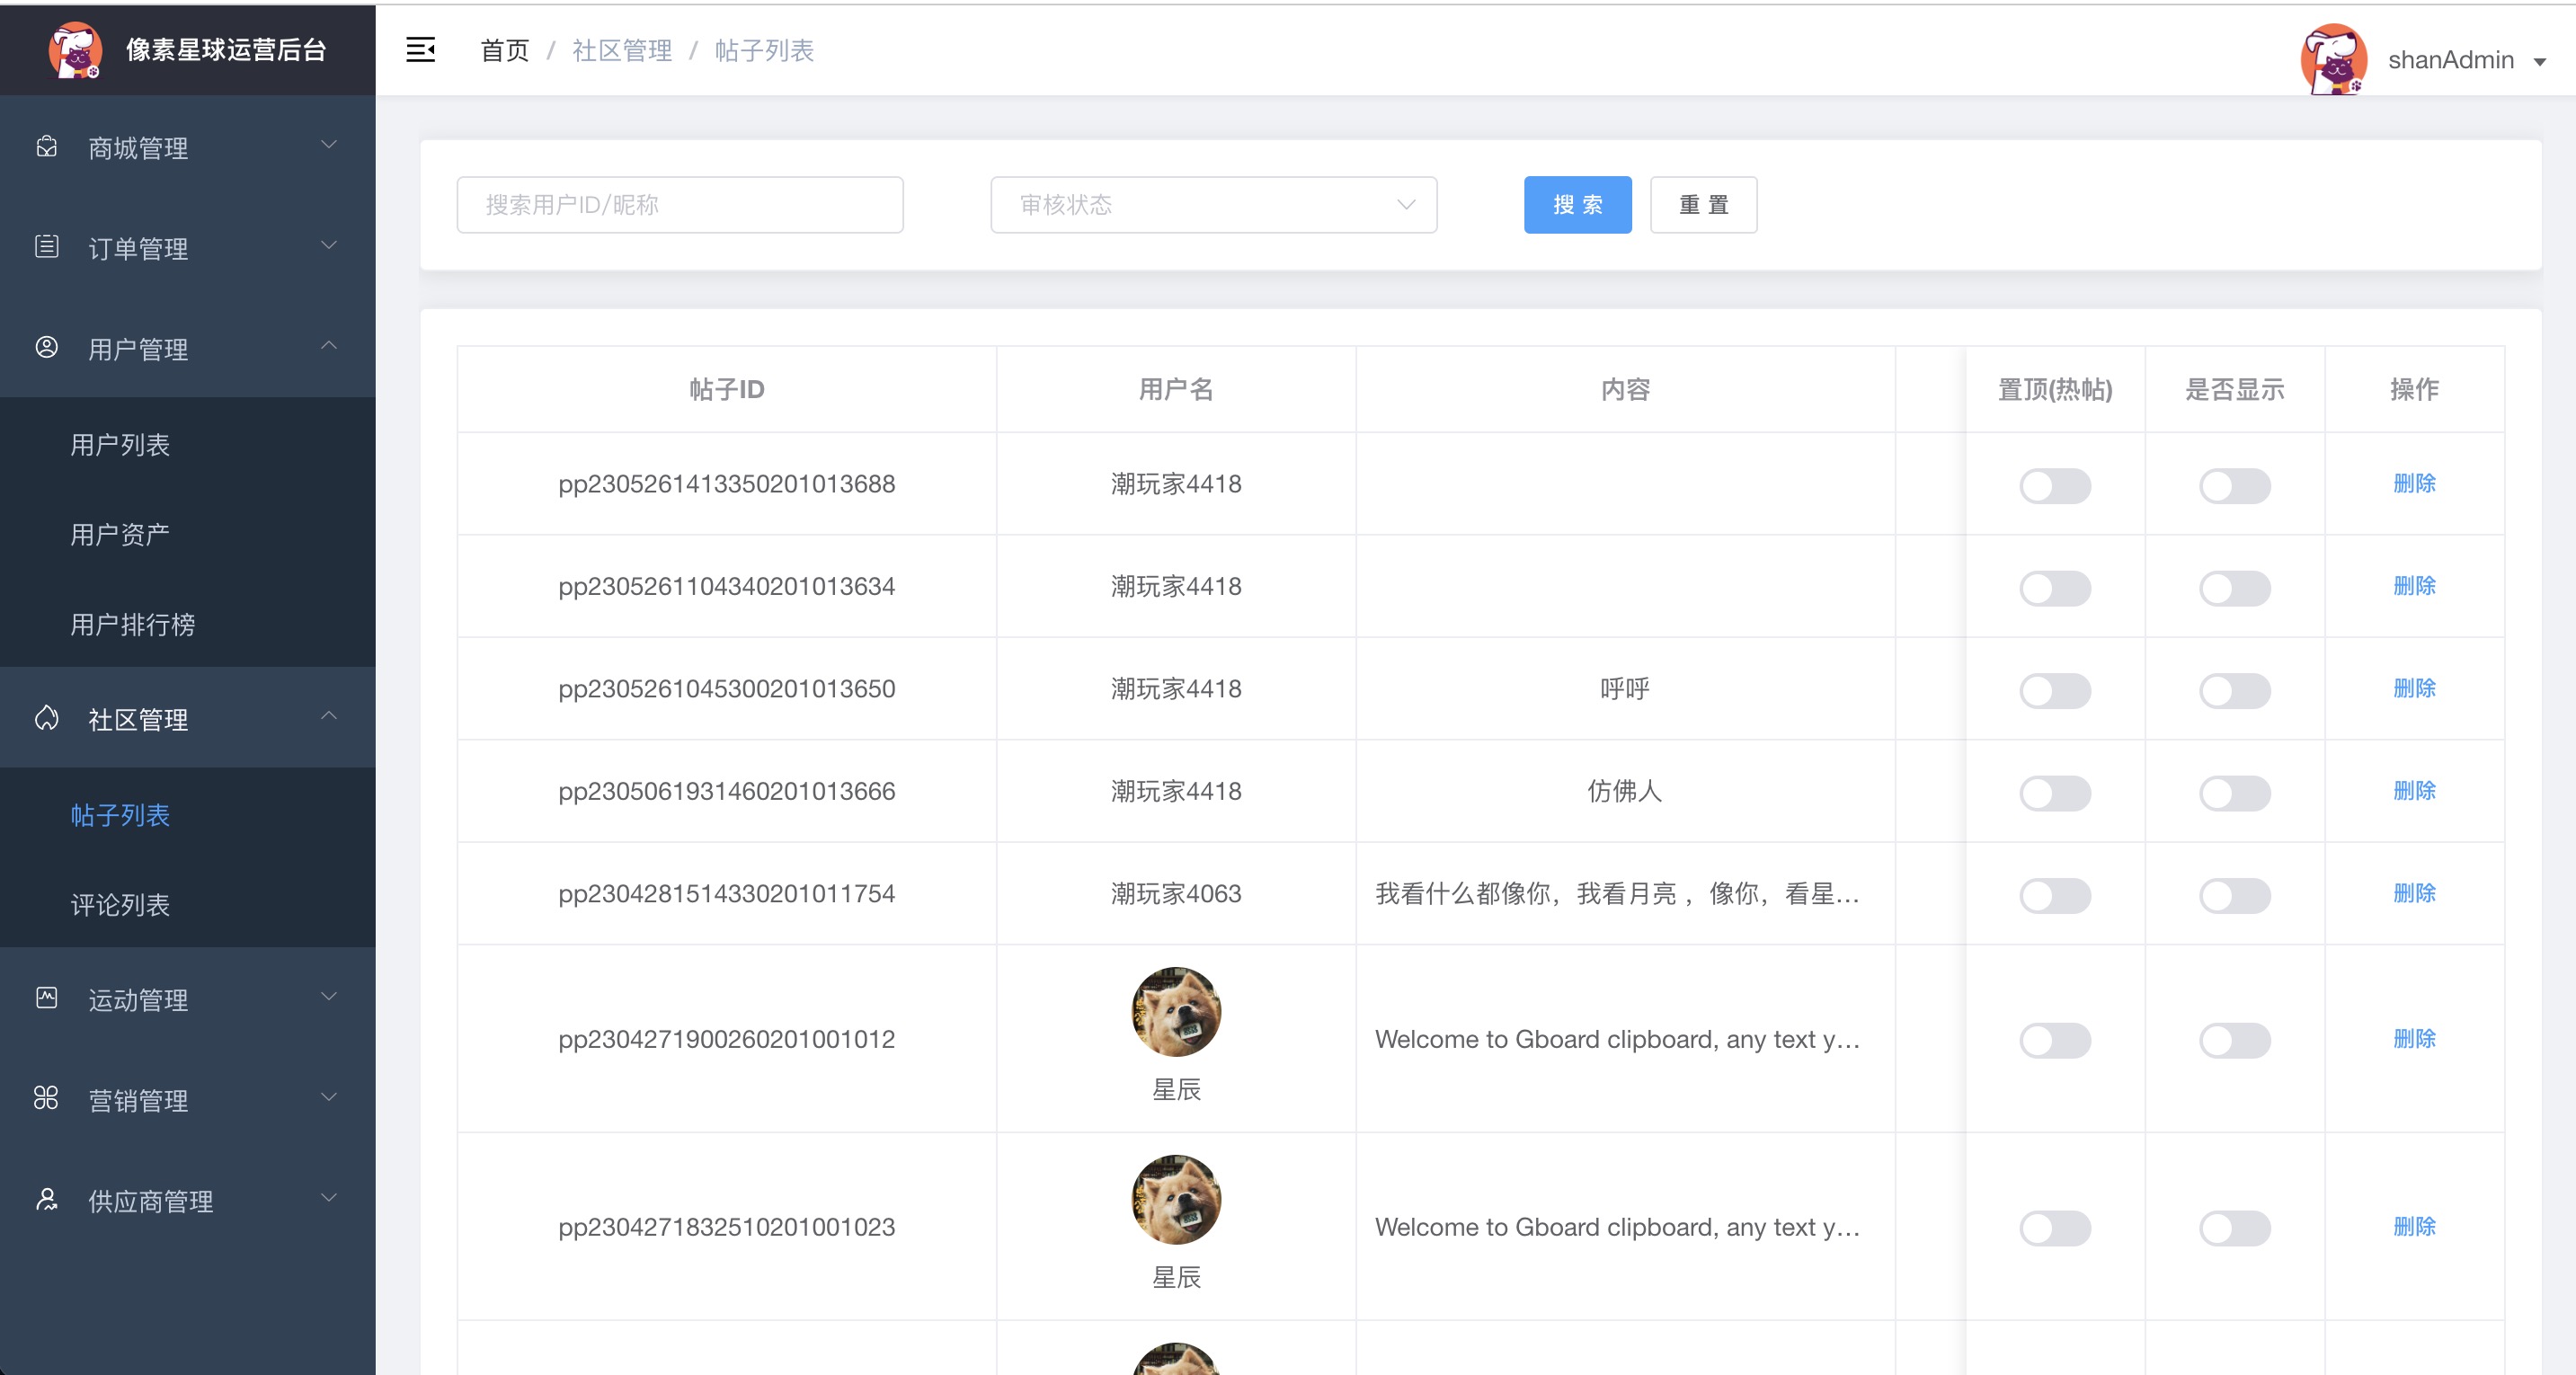Toggle 是否显示 switch for 潮玩家4063 post

[x=2234, y=896]
